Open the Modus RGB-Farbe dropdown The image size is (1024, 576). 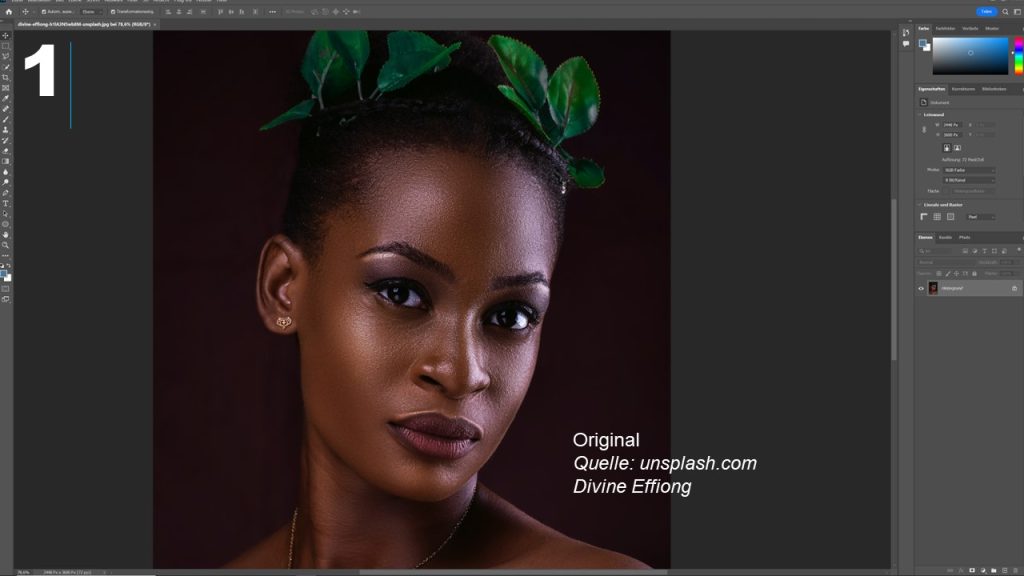tap(969, 170)
